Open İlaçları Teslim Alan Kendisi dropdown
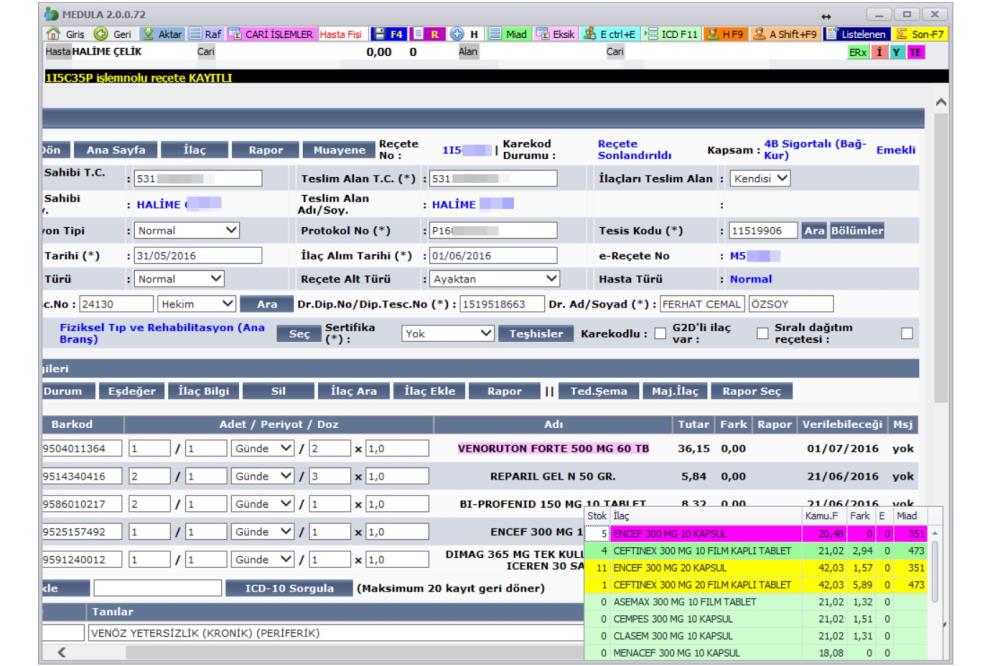The width and height of the screenshot is (1000, 666). coord(760,179)
